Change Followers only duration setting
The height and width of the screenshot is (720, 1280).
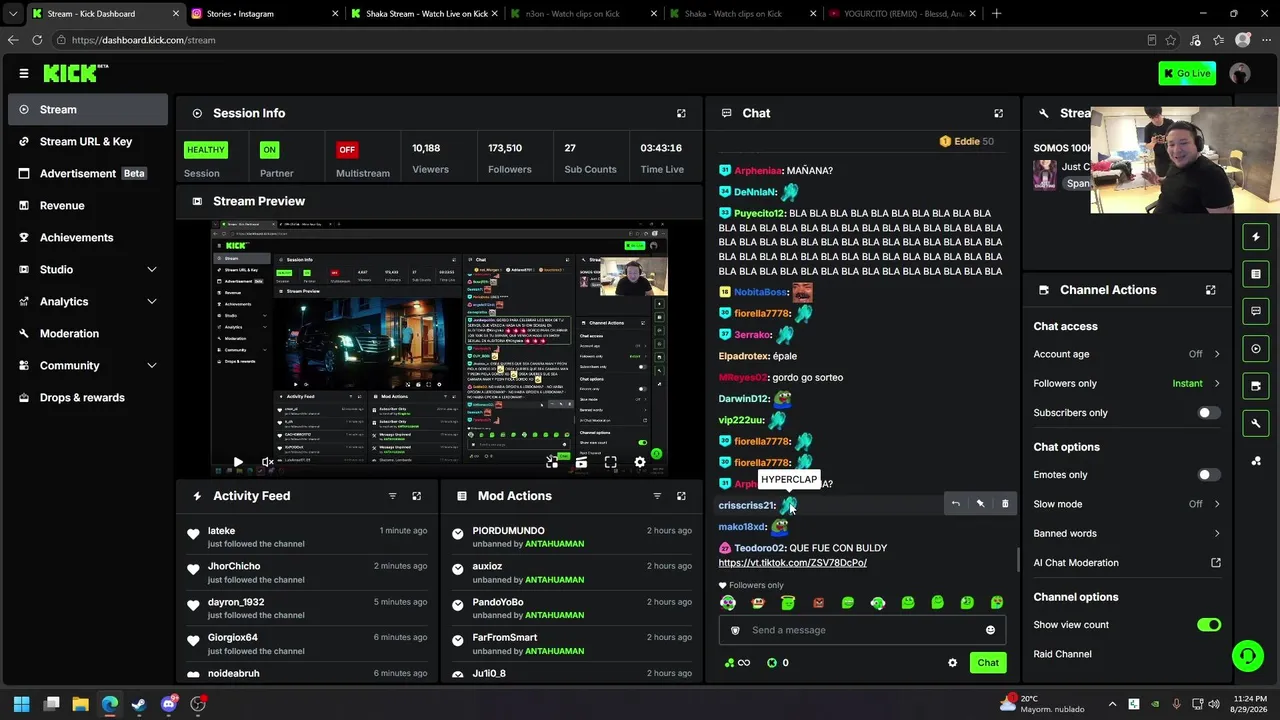click(1127, 384)
